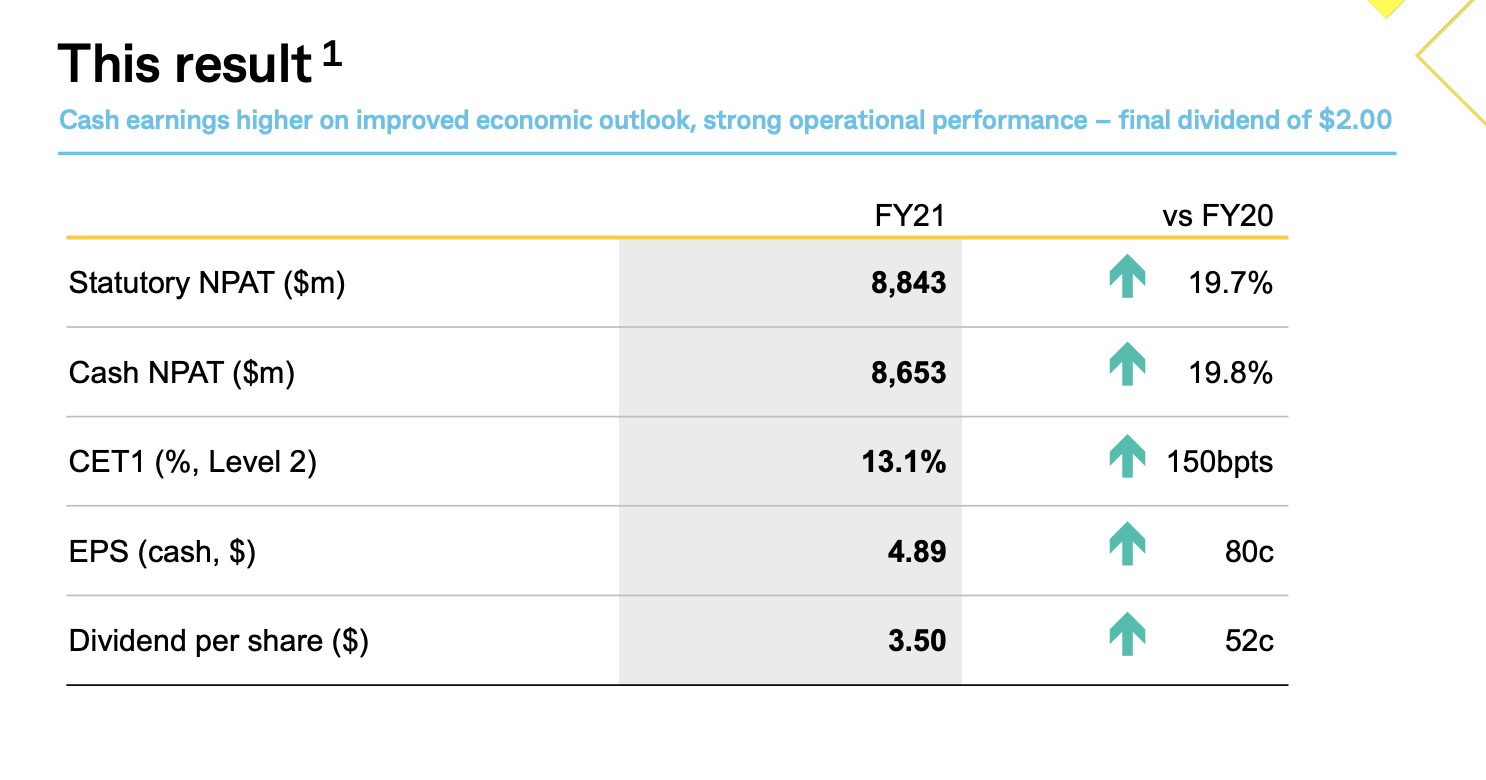Click the up arrow next to 150bpts
The width and height of the screenshot is (1486, 780).
(1127, 456)
